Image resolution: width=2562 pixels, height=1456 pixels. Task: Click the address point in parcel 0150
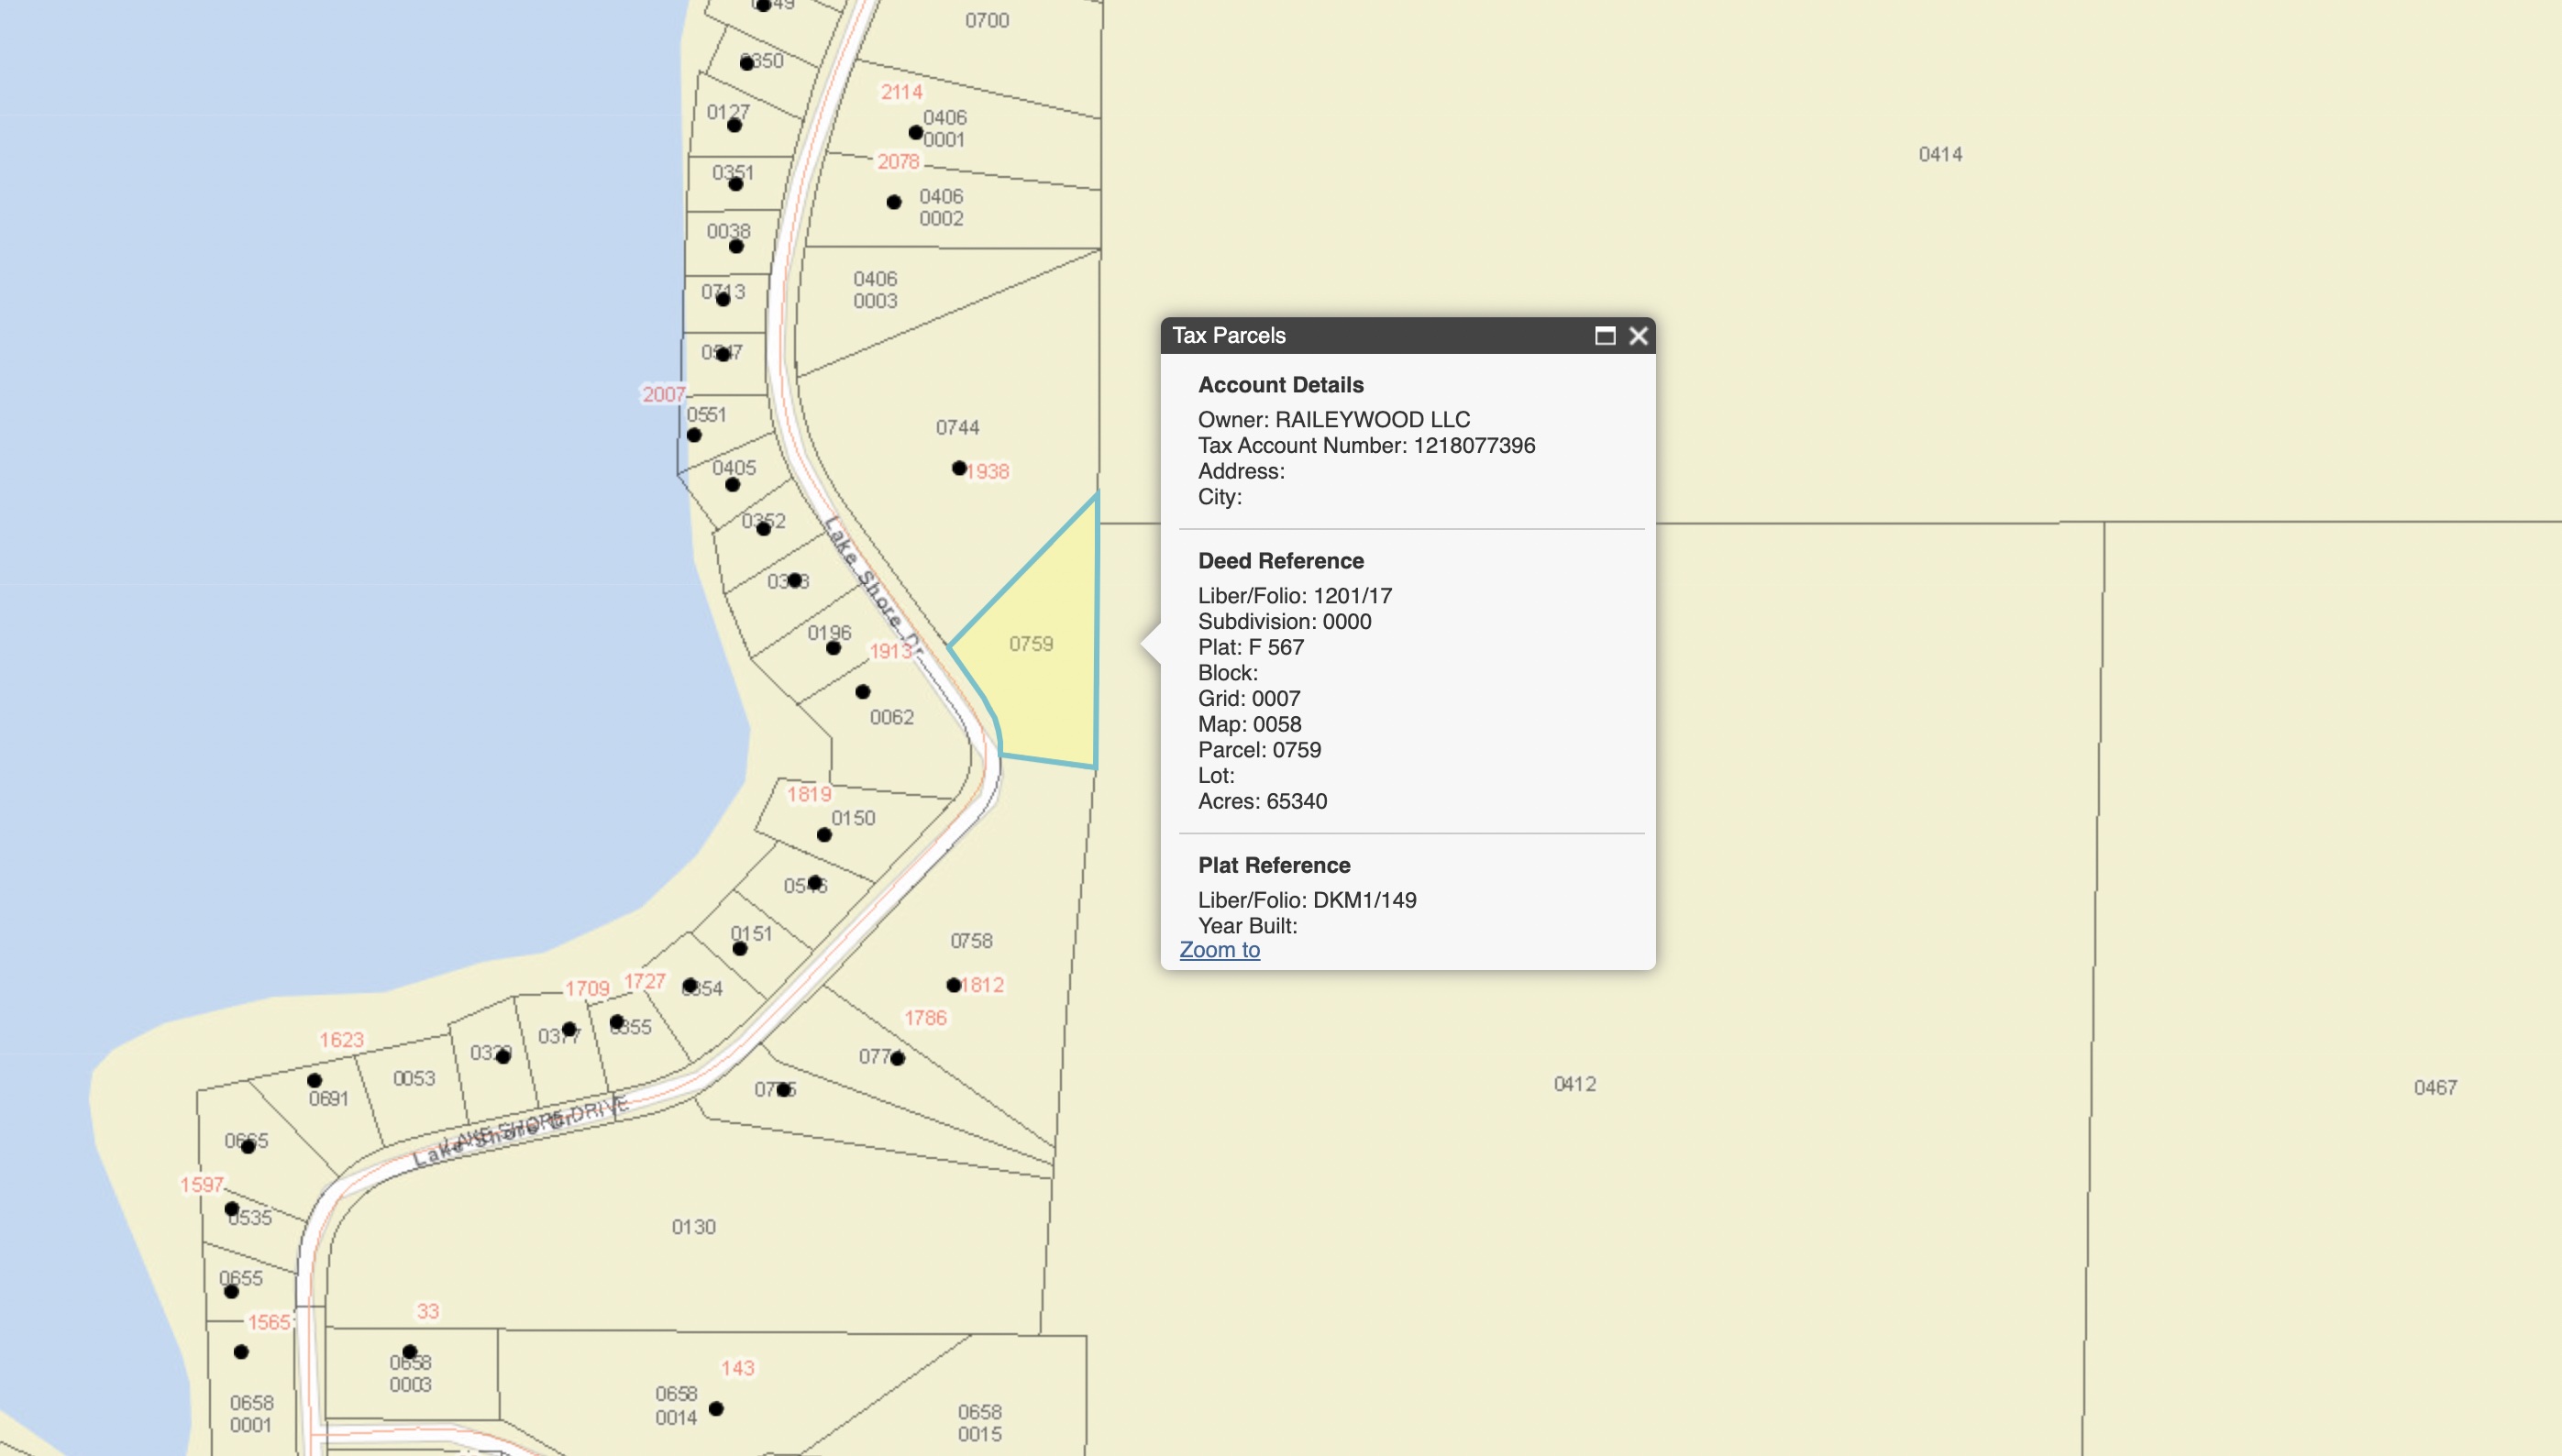tap(824, 835)
